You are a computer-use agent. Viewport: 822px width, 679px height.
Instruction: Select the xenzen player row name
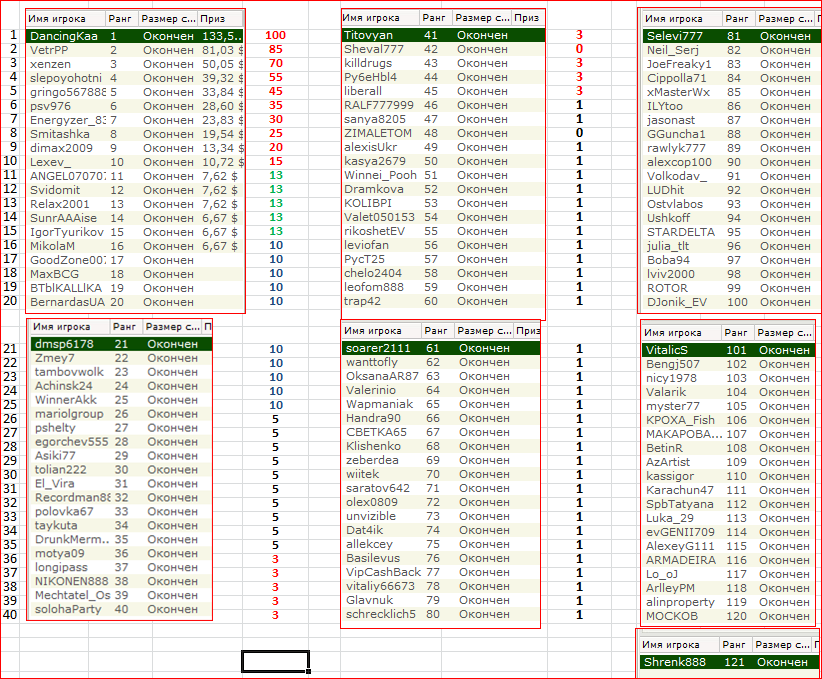point(50,64)
